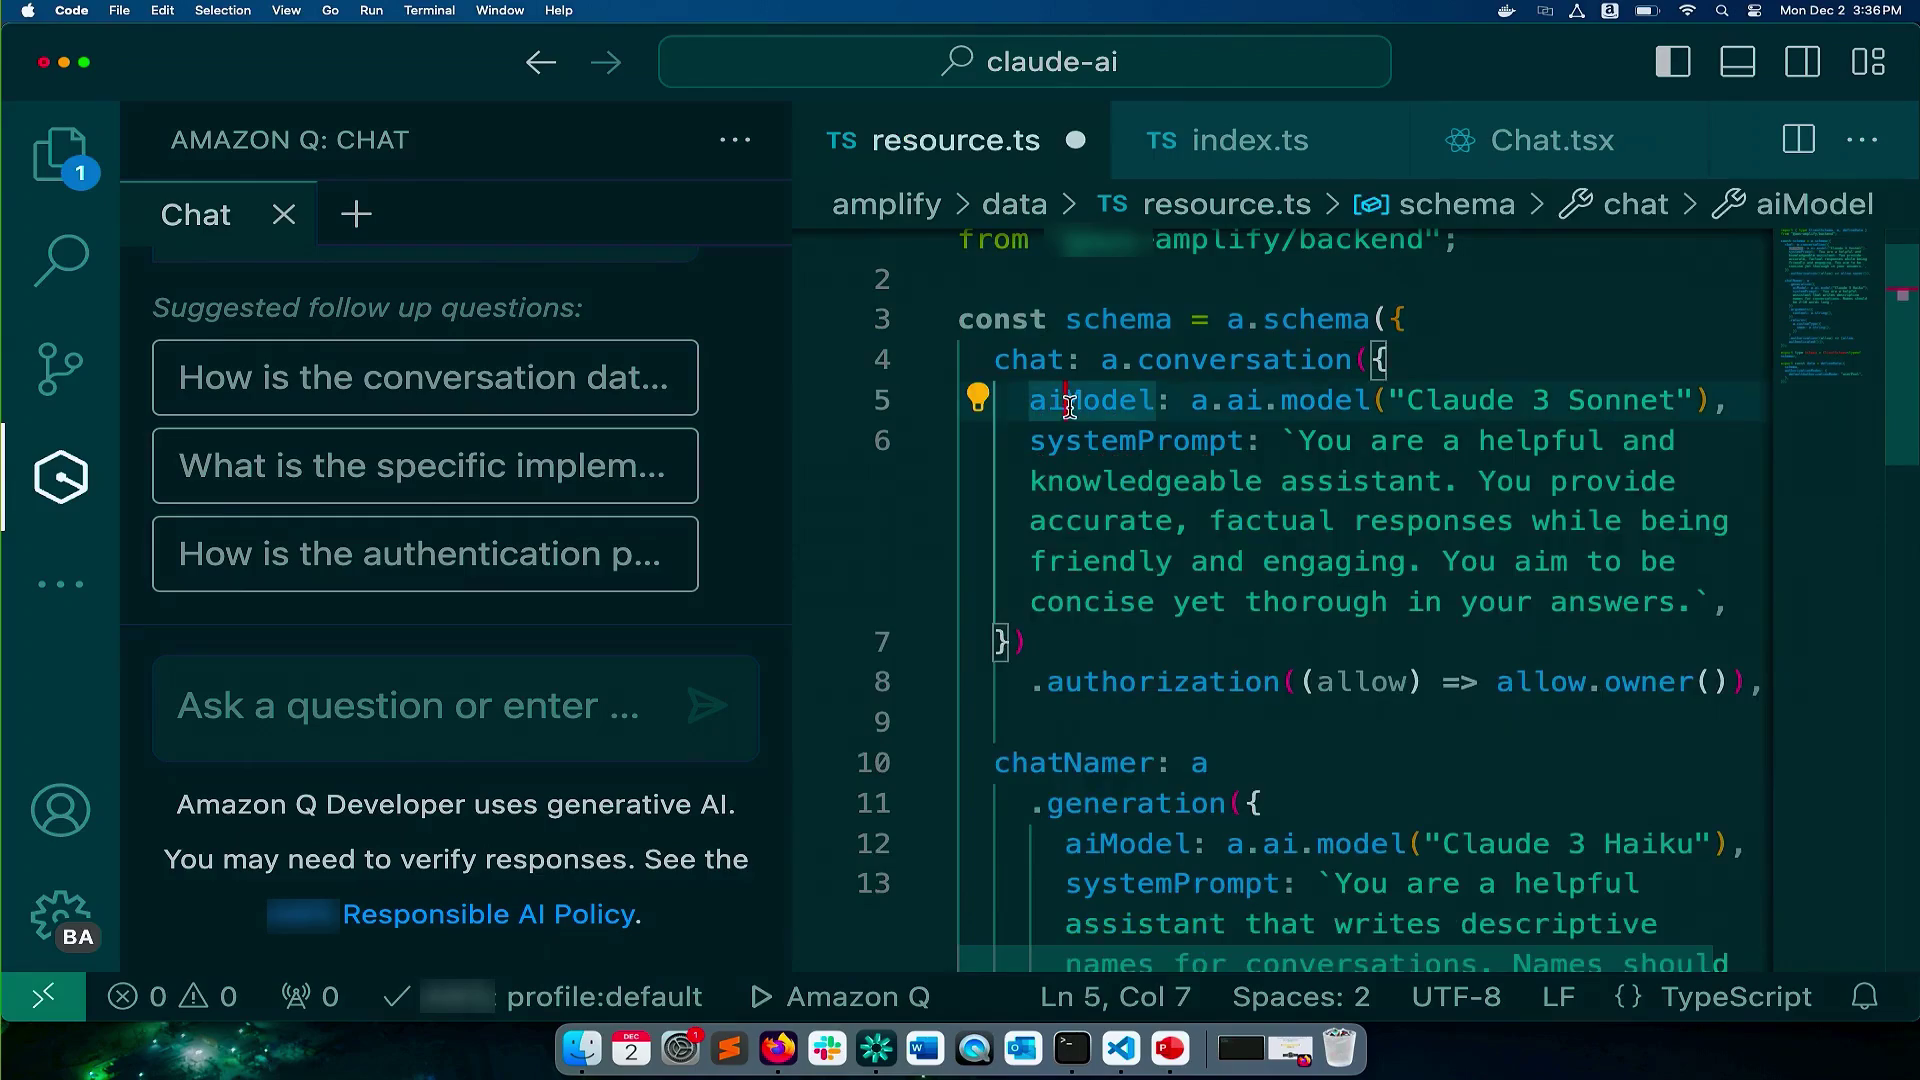Open the Search view in activity bar

pyautogui.click(x=61, y=260)
